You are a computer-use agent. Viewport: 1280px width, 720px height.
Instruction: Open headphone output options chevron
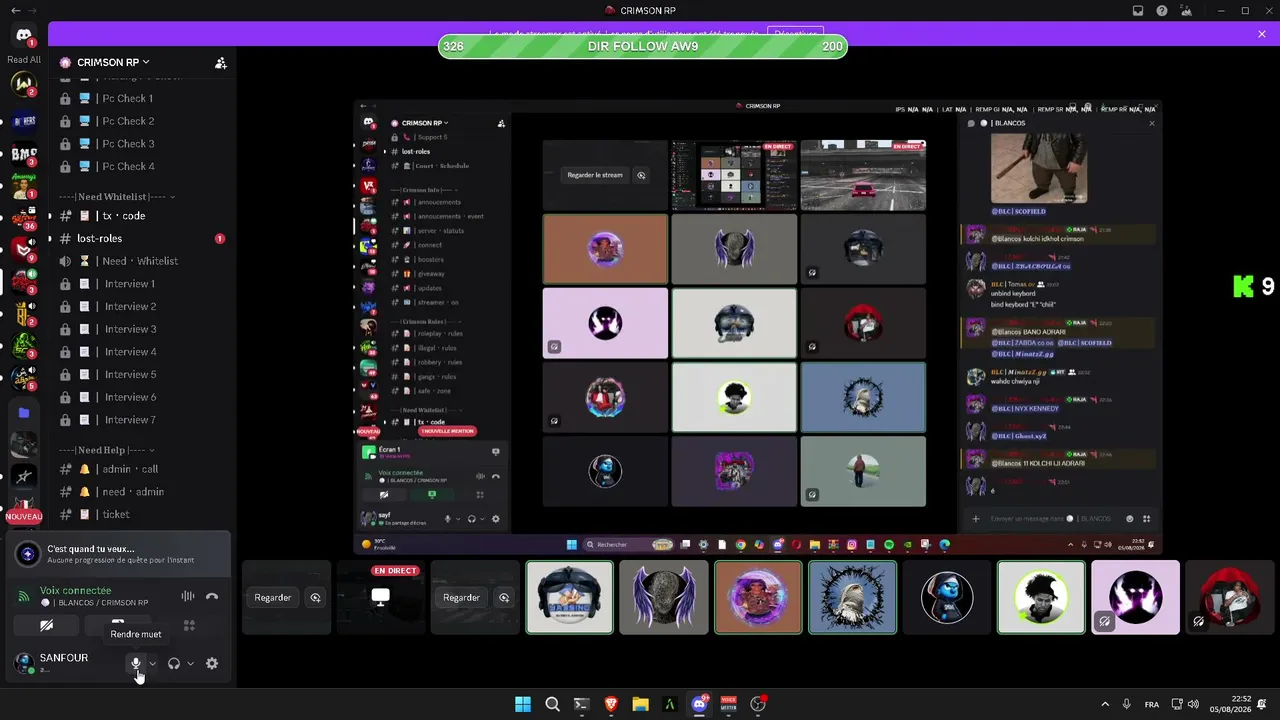[x=190, y=663]
